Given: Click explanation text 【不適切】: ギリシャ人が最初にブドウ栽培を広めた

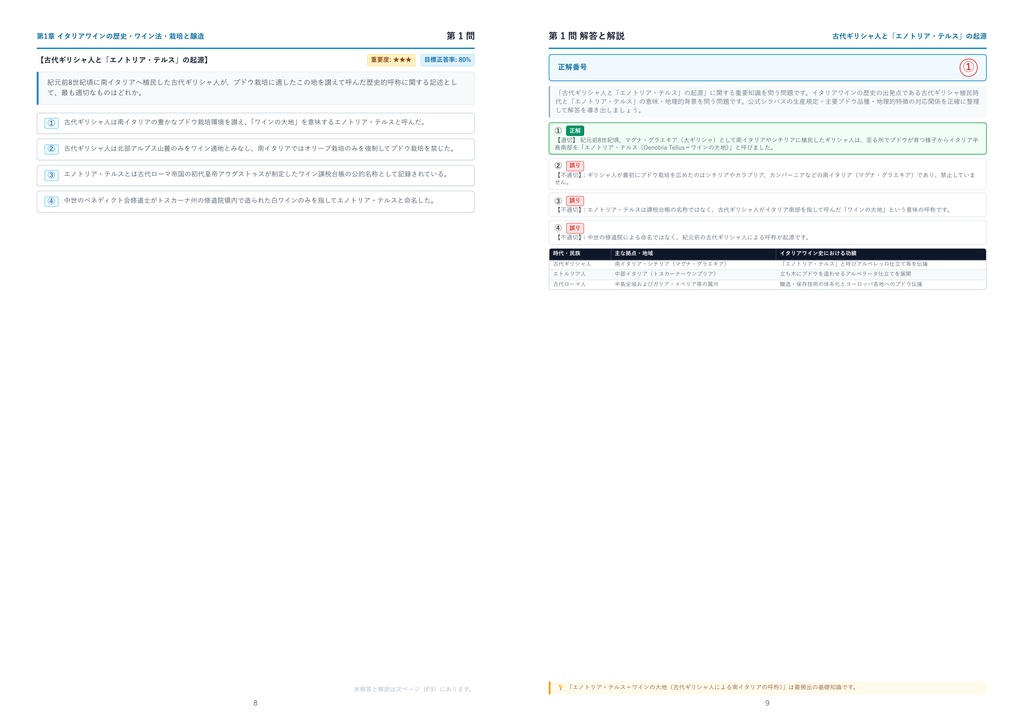Looking at the screenshot, I should coord(765,178).
